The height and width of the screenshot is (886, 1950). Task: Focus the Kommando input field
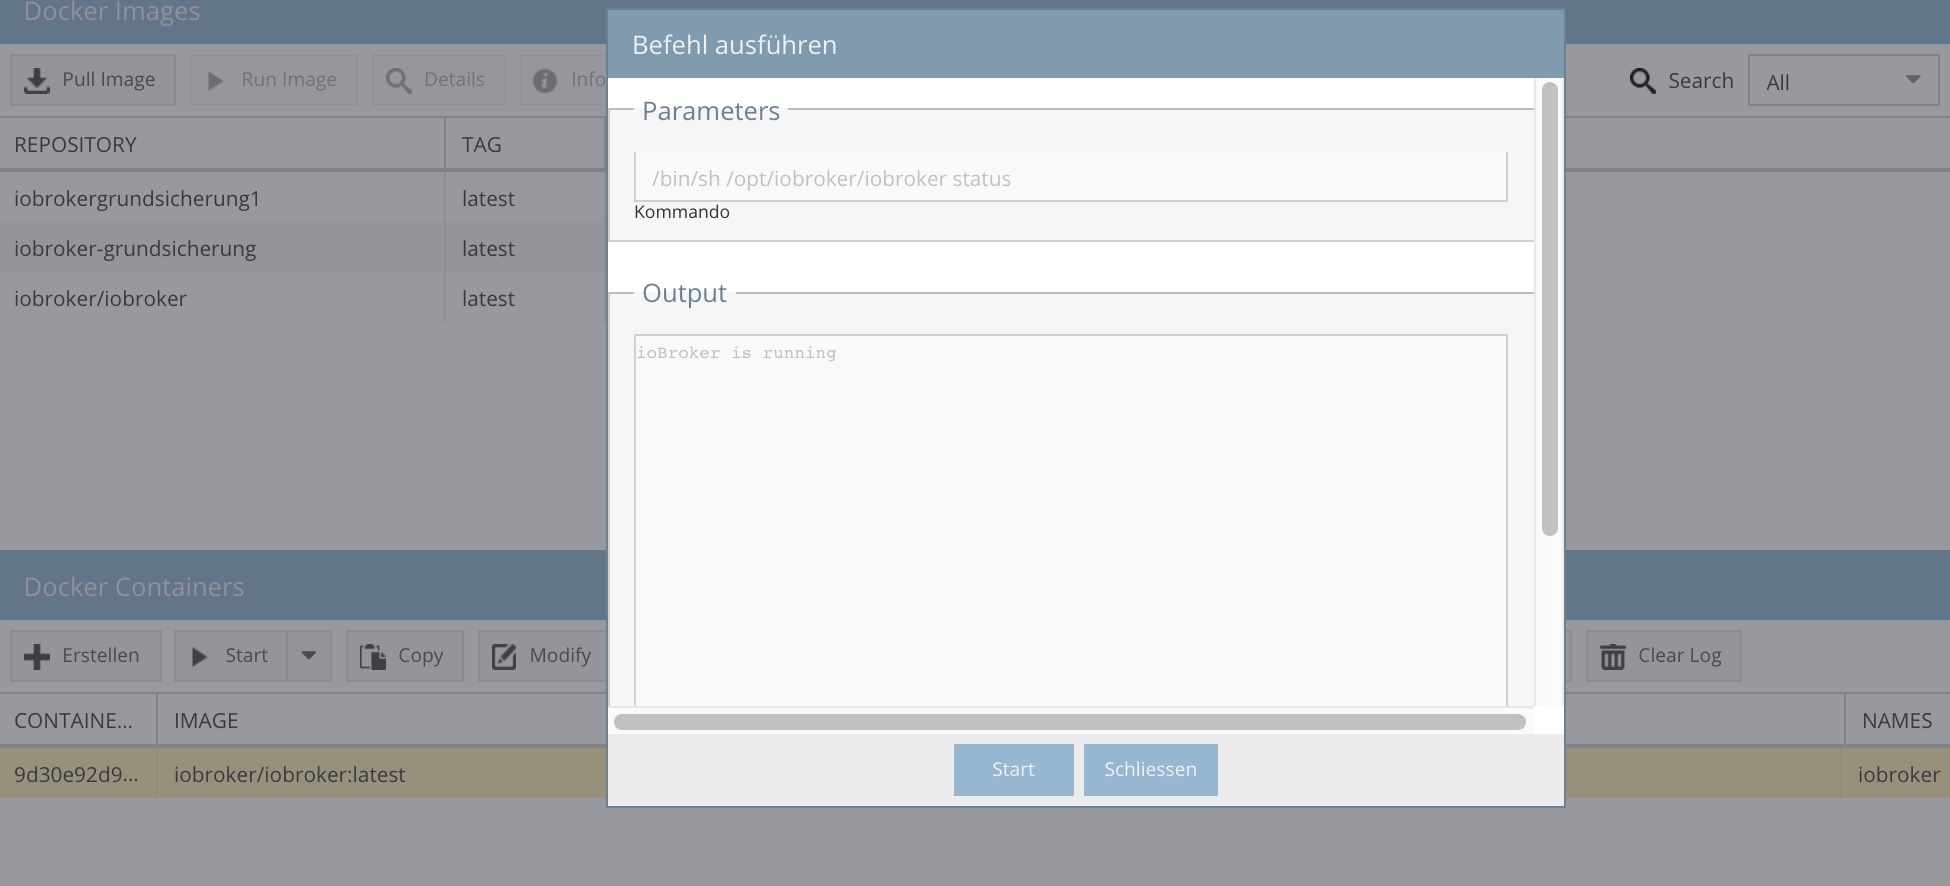point(1070,178)
